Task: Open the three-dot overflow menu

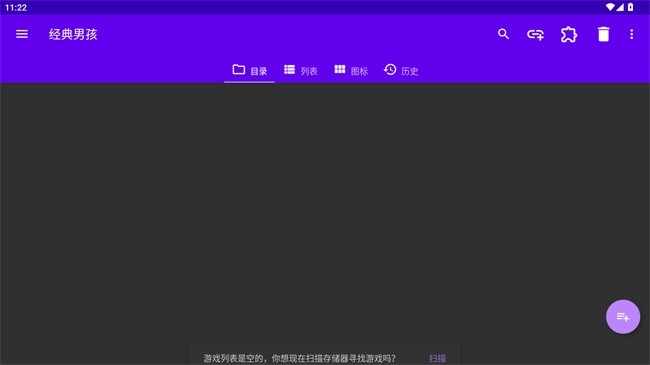Action: pyautogui.click(x=631, y=34)
